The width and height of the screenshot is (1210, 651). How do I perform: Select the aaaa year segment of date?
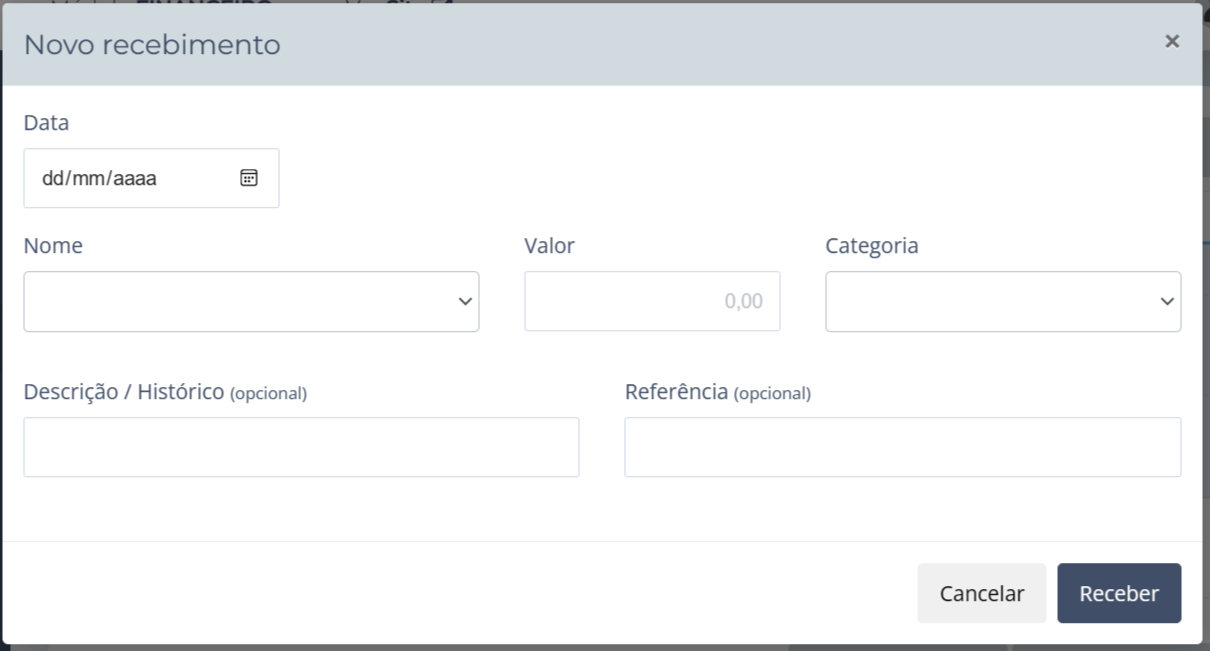135,179
